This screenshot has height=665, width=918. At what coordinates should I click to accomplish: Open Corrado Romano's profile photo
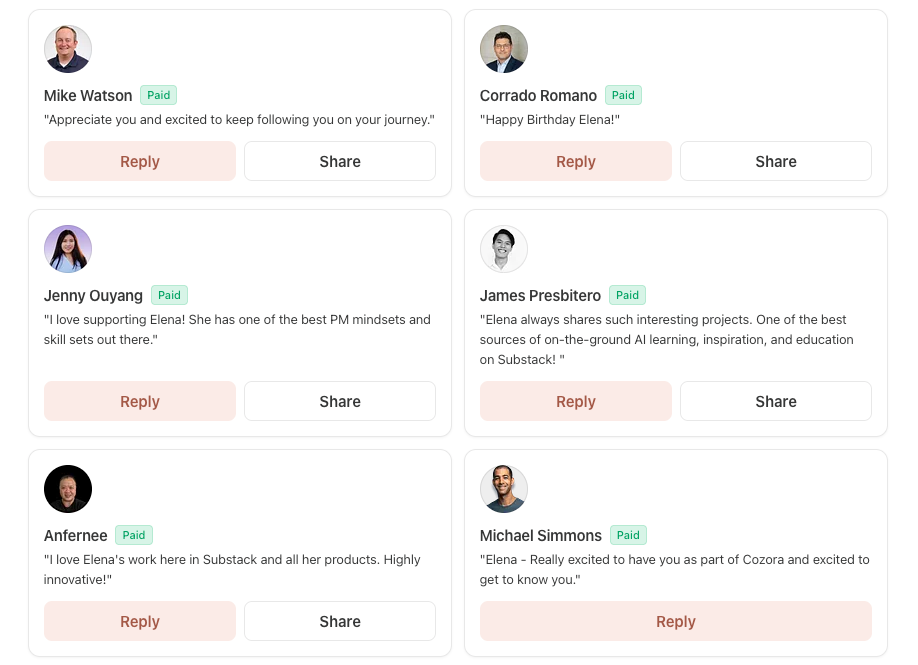pos(503,49)
